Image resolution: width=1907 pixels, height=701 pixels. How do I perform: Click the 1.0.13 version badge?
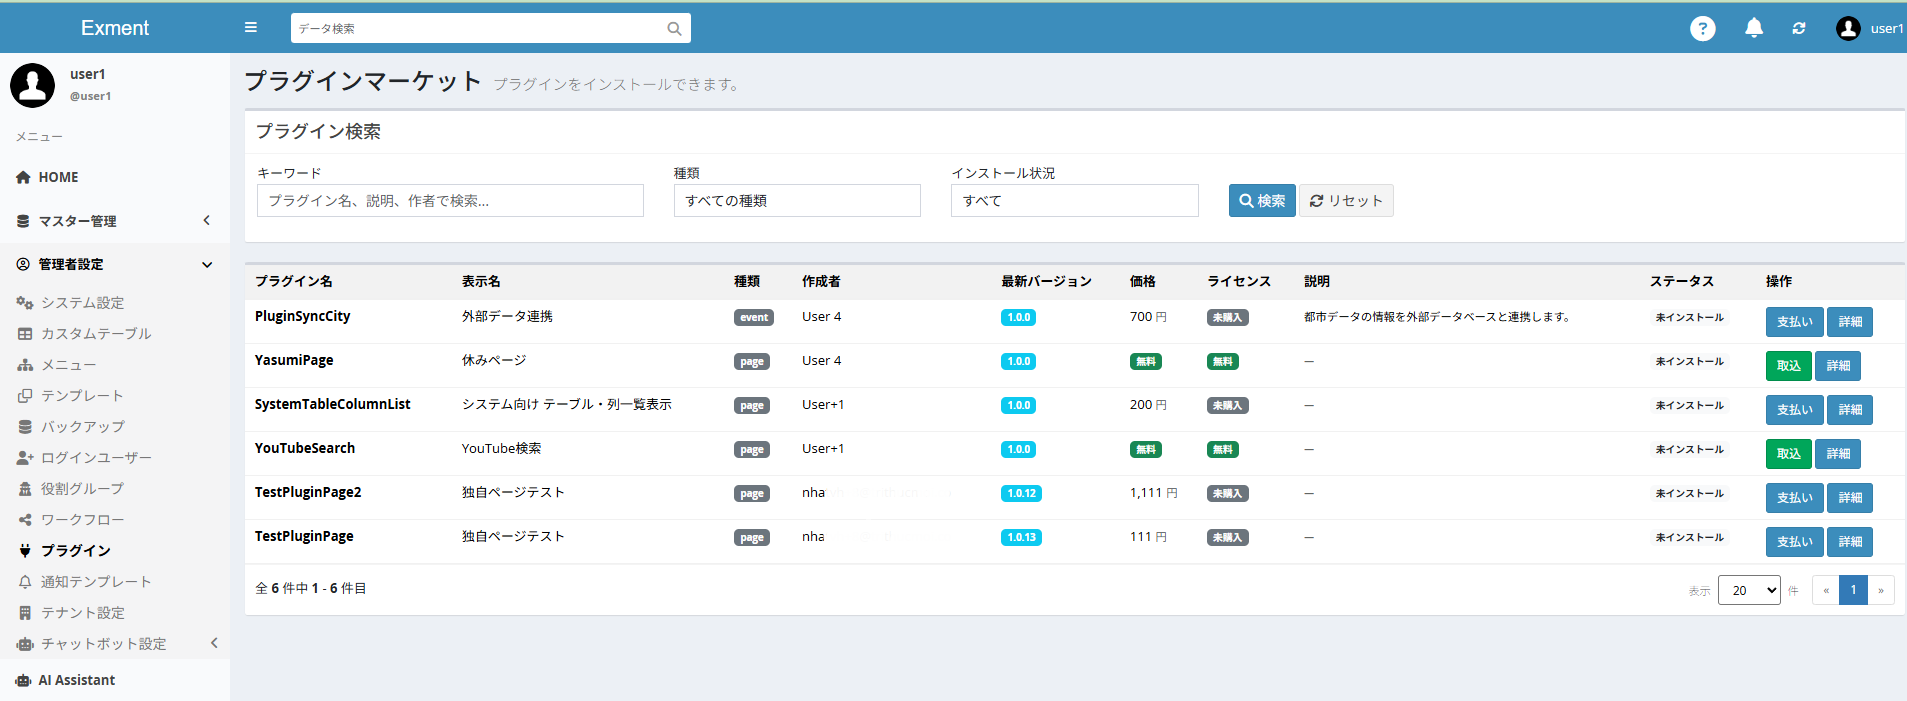coord(1021,537)
